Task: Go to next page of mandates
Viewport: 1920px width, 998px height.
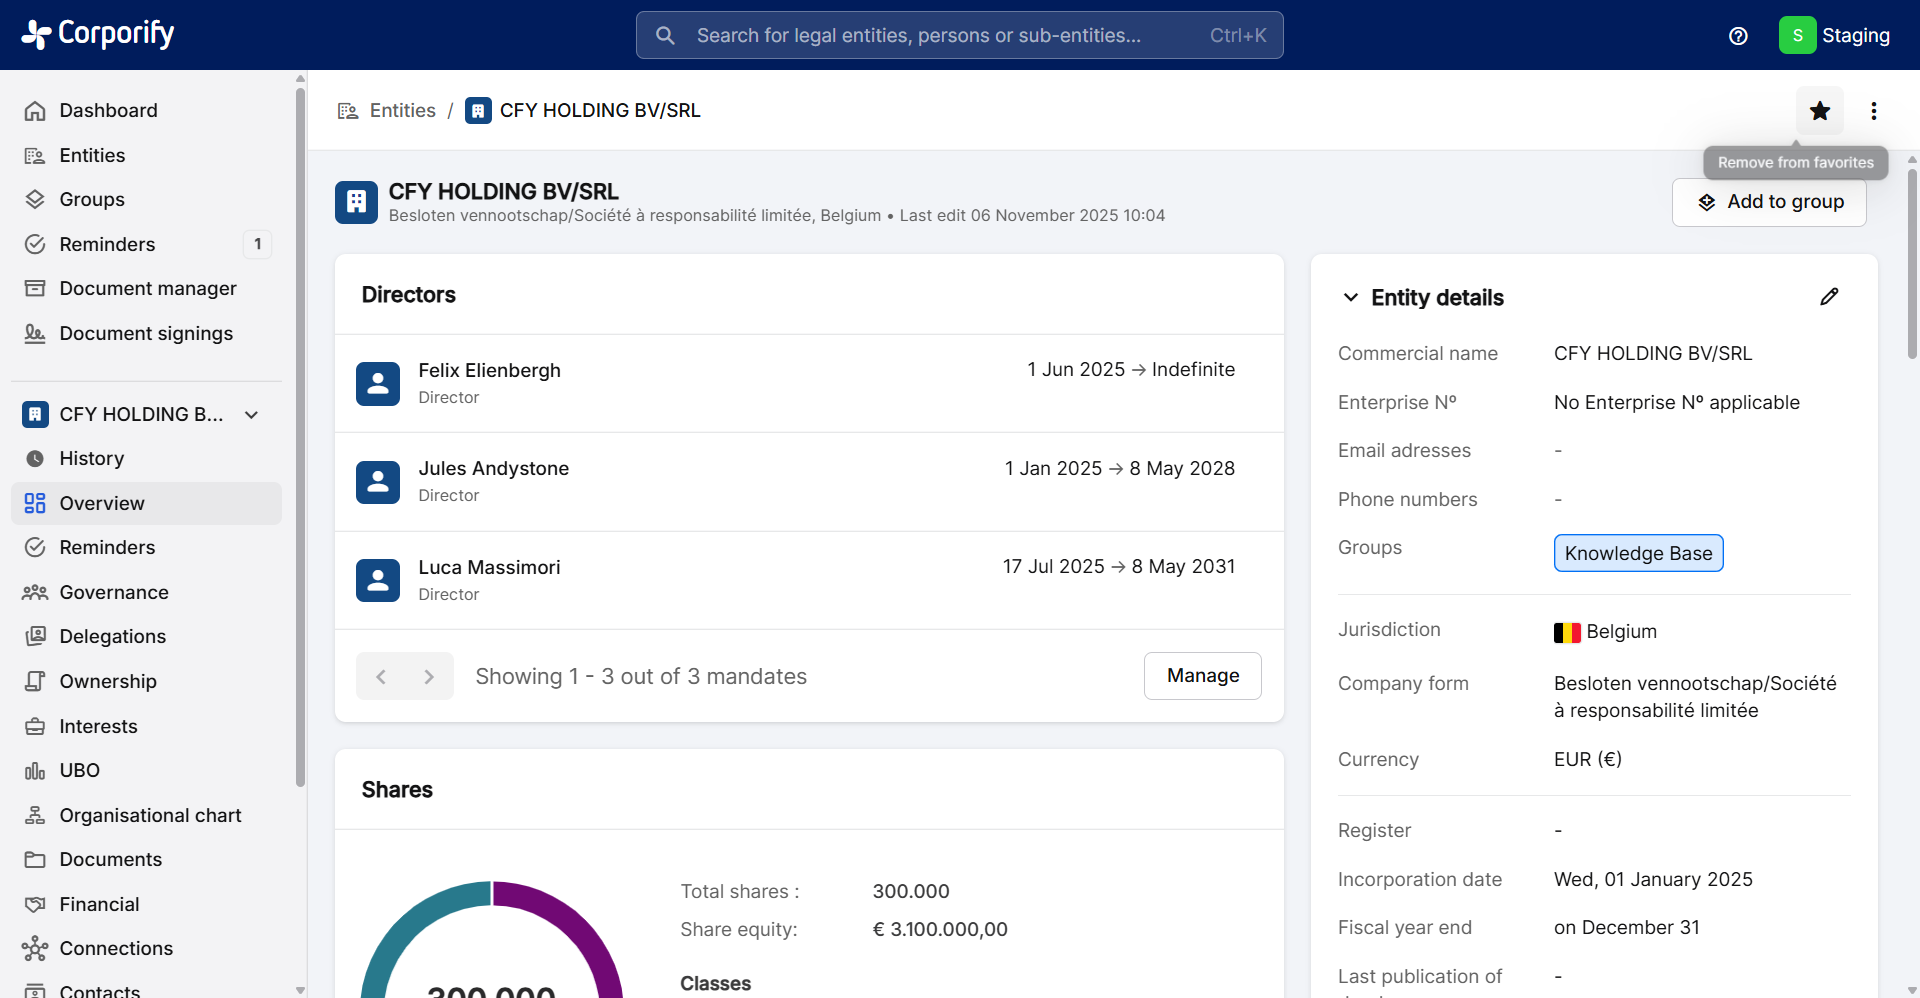Action: [429, 677]
